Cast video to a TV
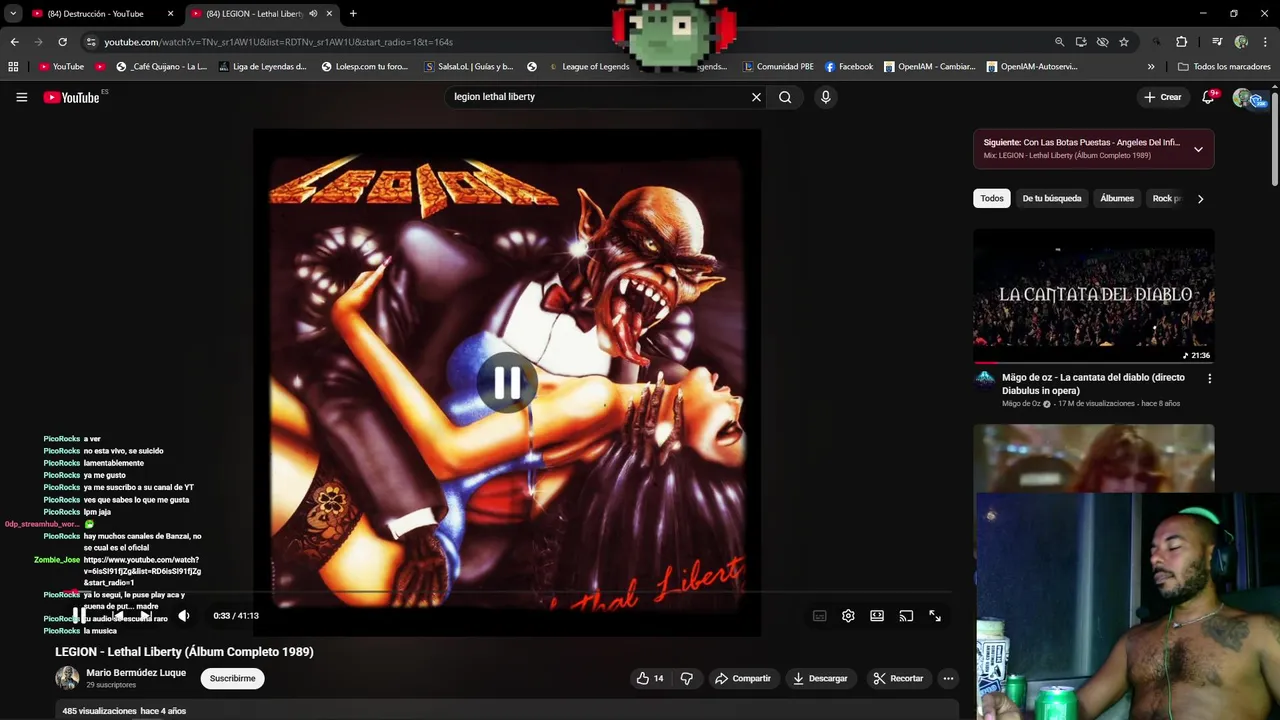 (x=906, y=616)
